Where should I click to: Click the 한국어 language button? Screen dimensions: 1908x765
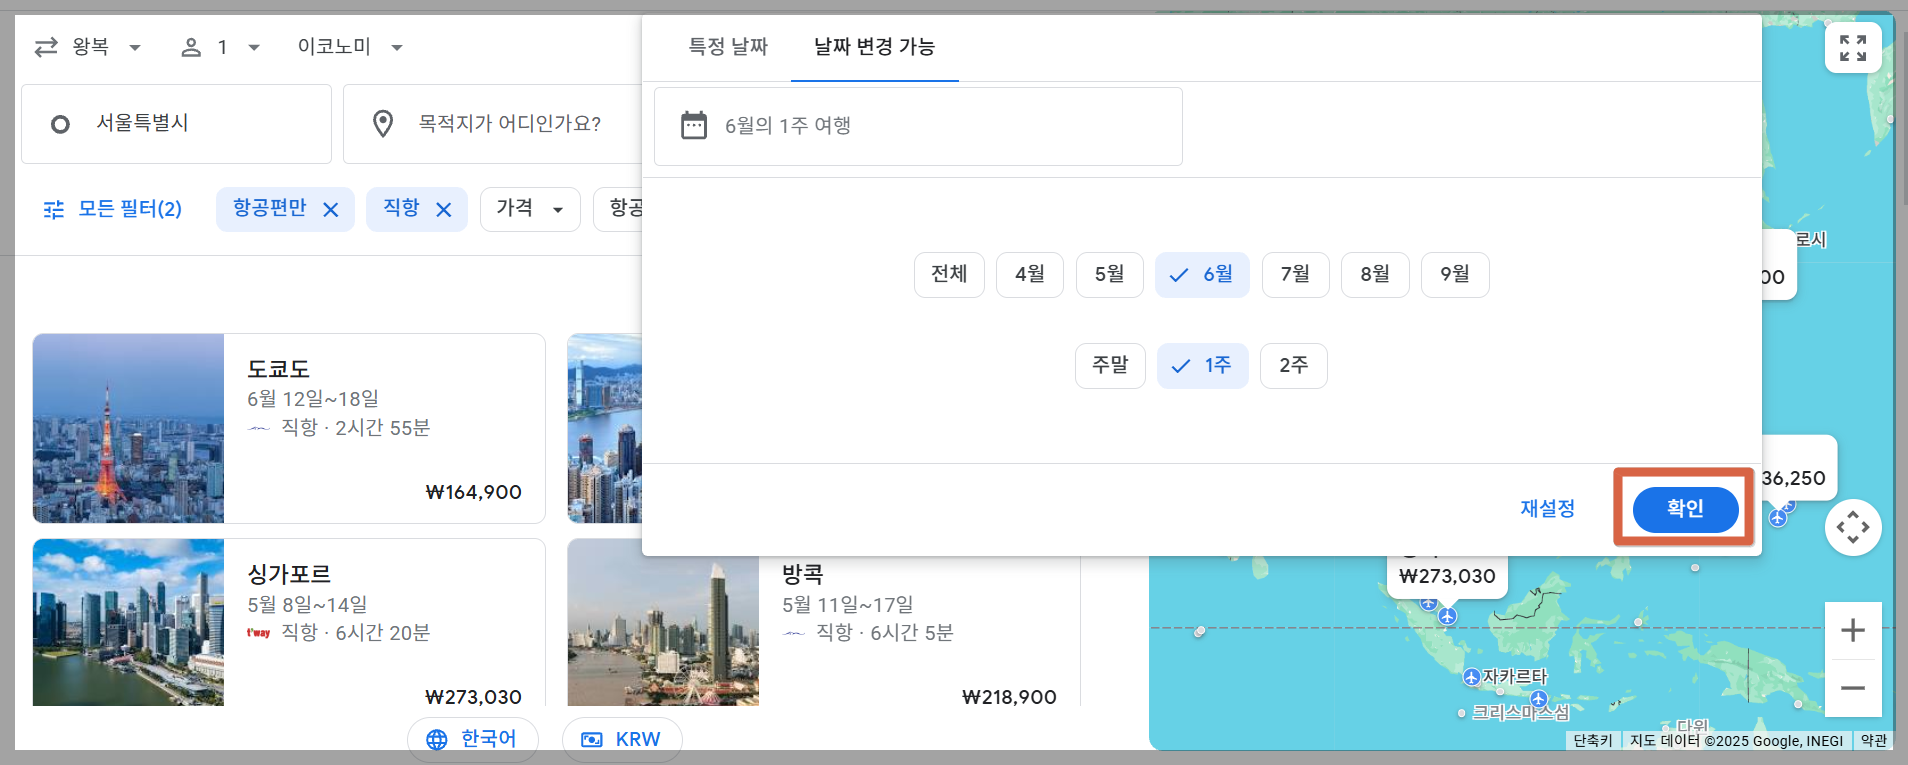[473, 739]
